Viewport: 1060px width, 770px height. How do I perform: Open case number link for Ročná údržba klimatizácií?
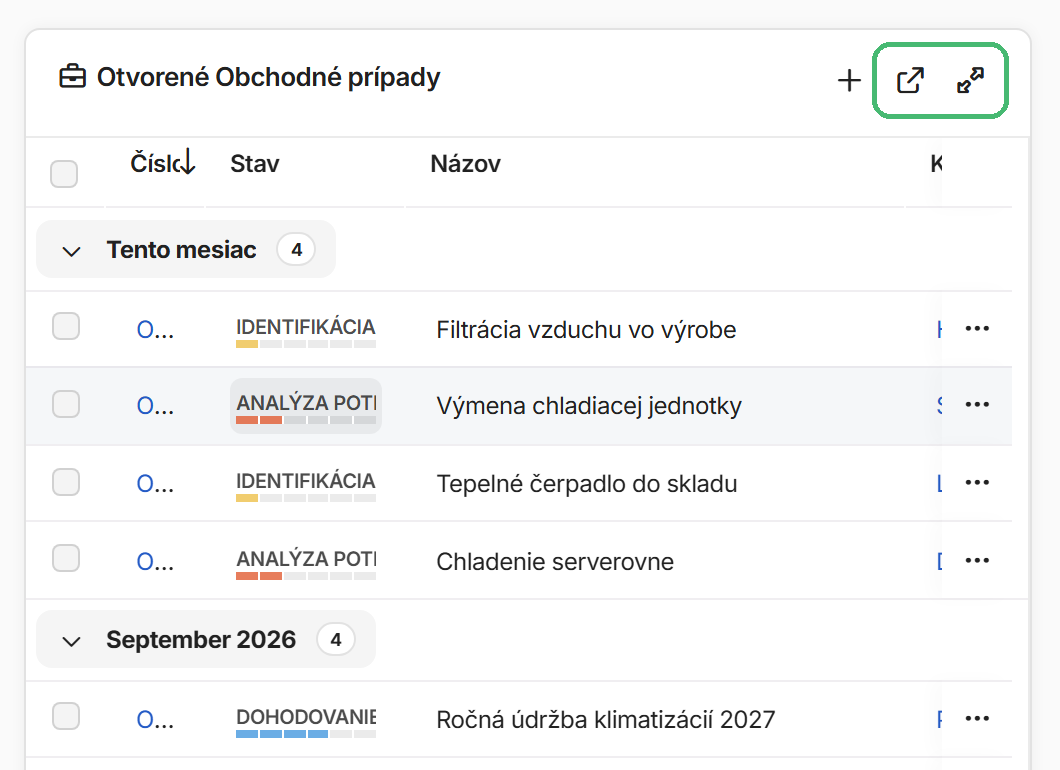(155, 720)
